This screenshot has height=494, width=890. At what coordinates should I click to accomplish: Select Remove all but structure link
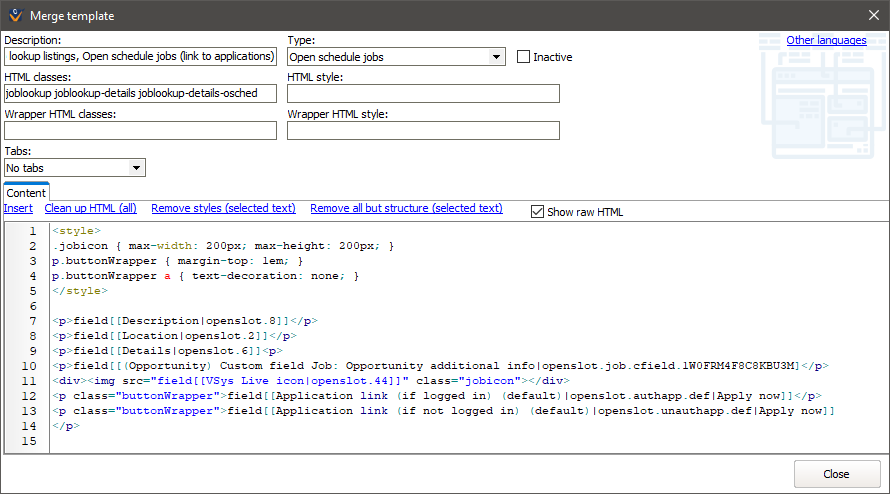tap(406, 208)
